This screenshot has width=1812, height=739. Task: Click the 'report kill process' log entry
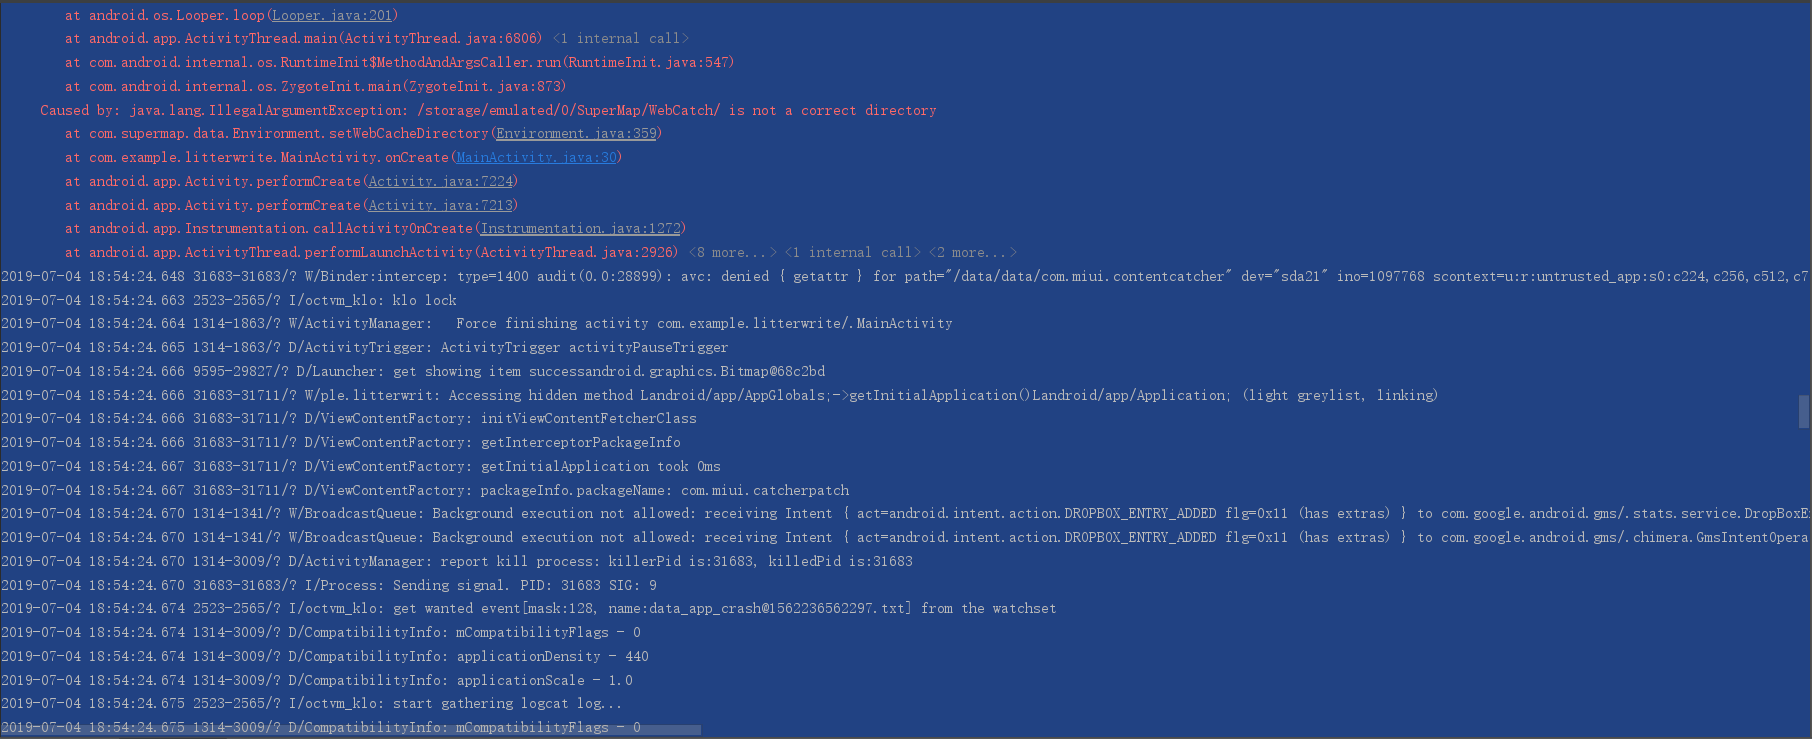click(457, 561)
